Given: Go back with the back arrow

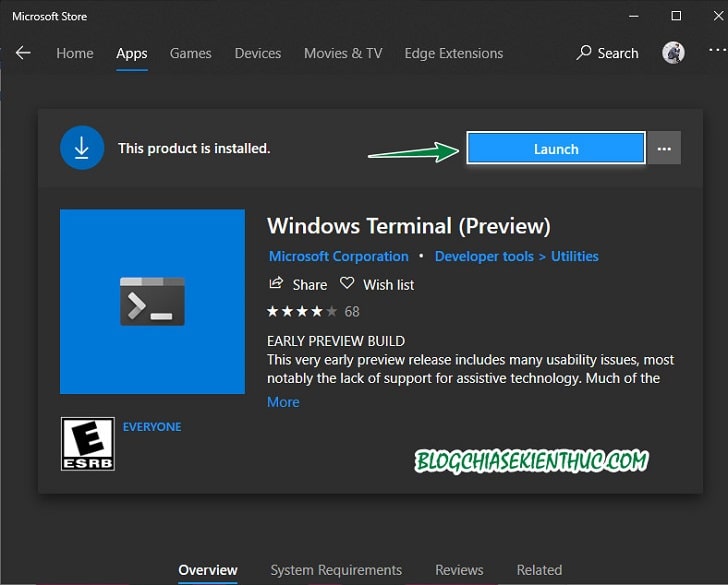Looking at the screenshot, I should [23, 53].
